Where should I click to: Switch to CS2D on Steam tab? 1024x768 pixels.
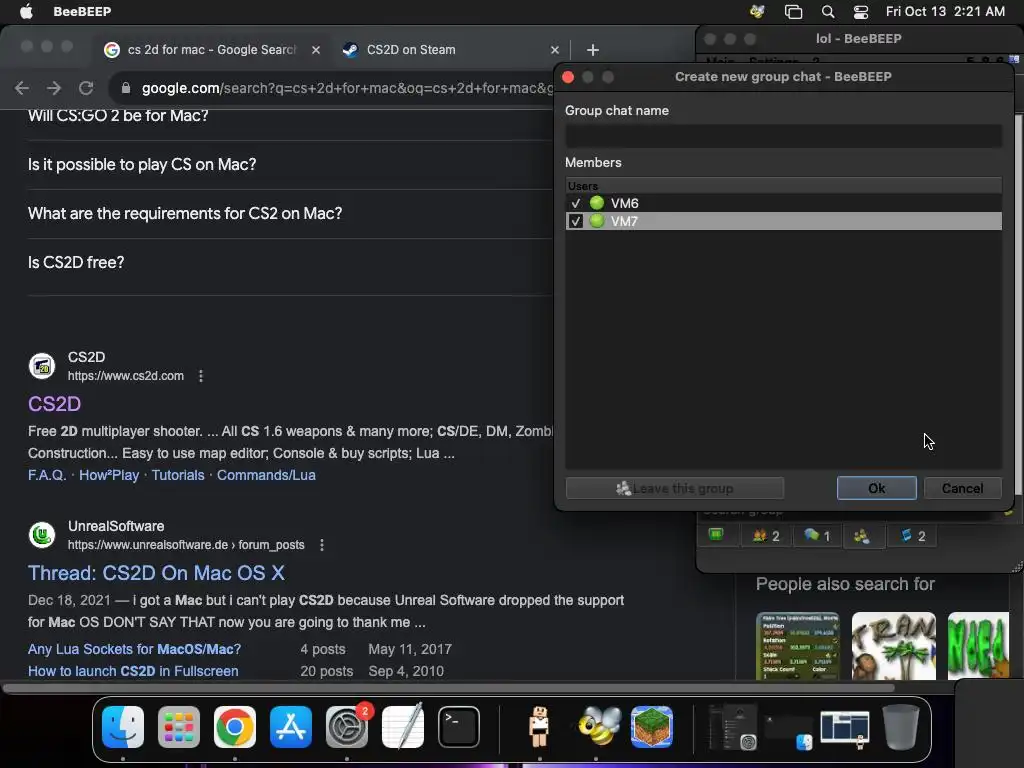tap(451, 50)
